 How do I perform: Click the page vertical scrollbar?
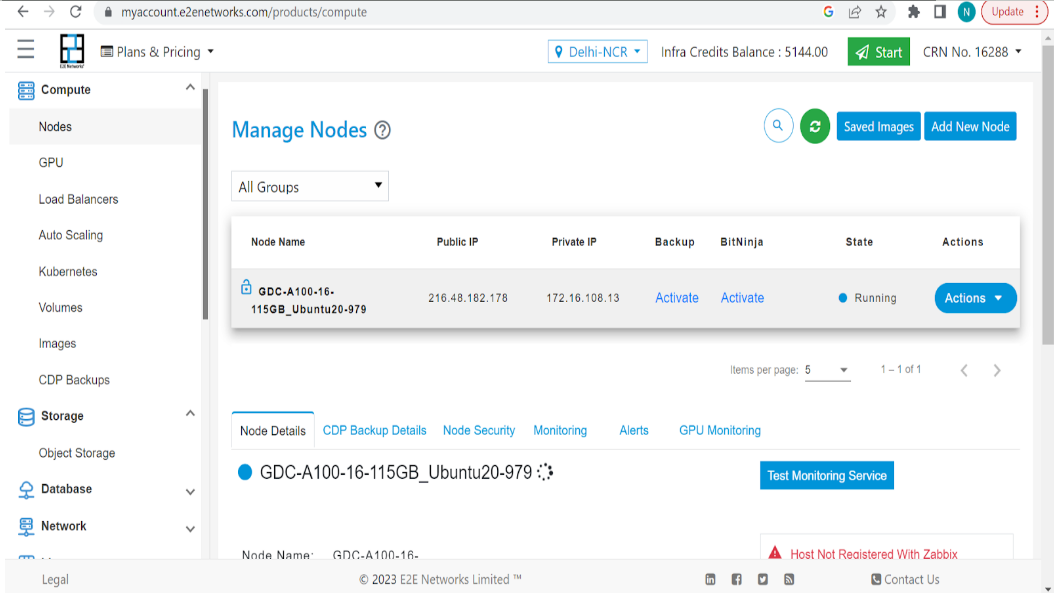1048,195
